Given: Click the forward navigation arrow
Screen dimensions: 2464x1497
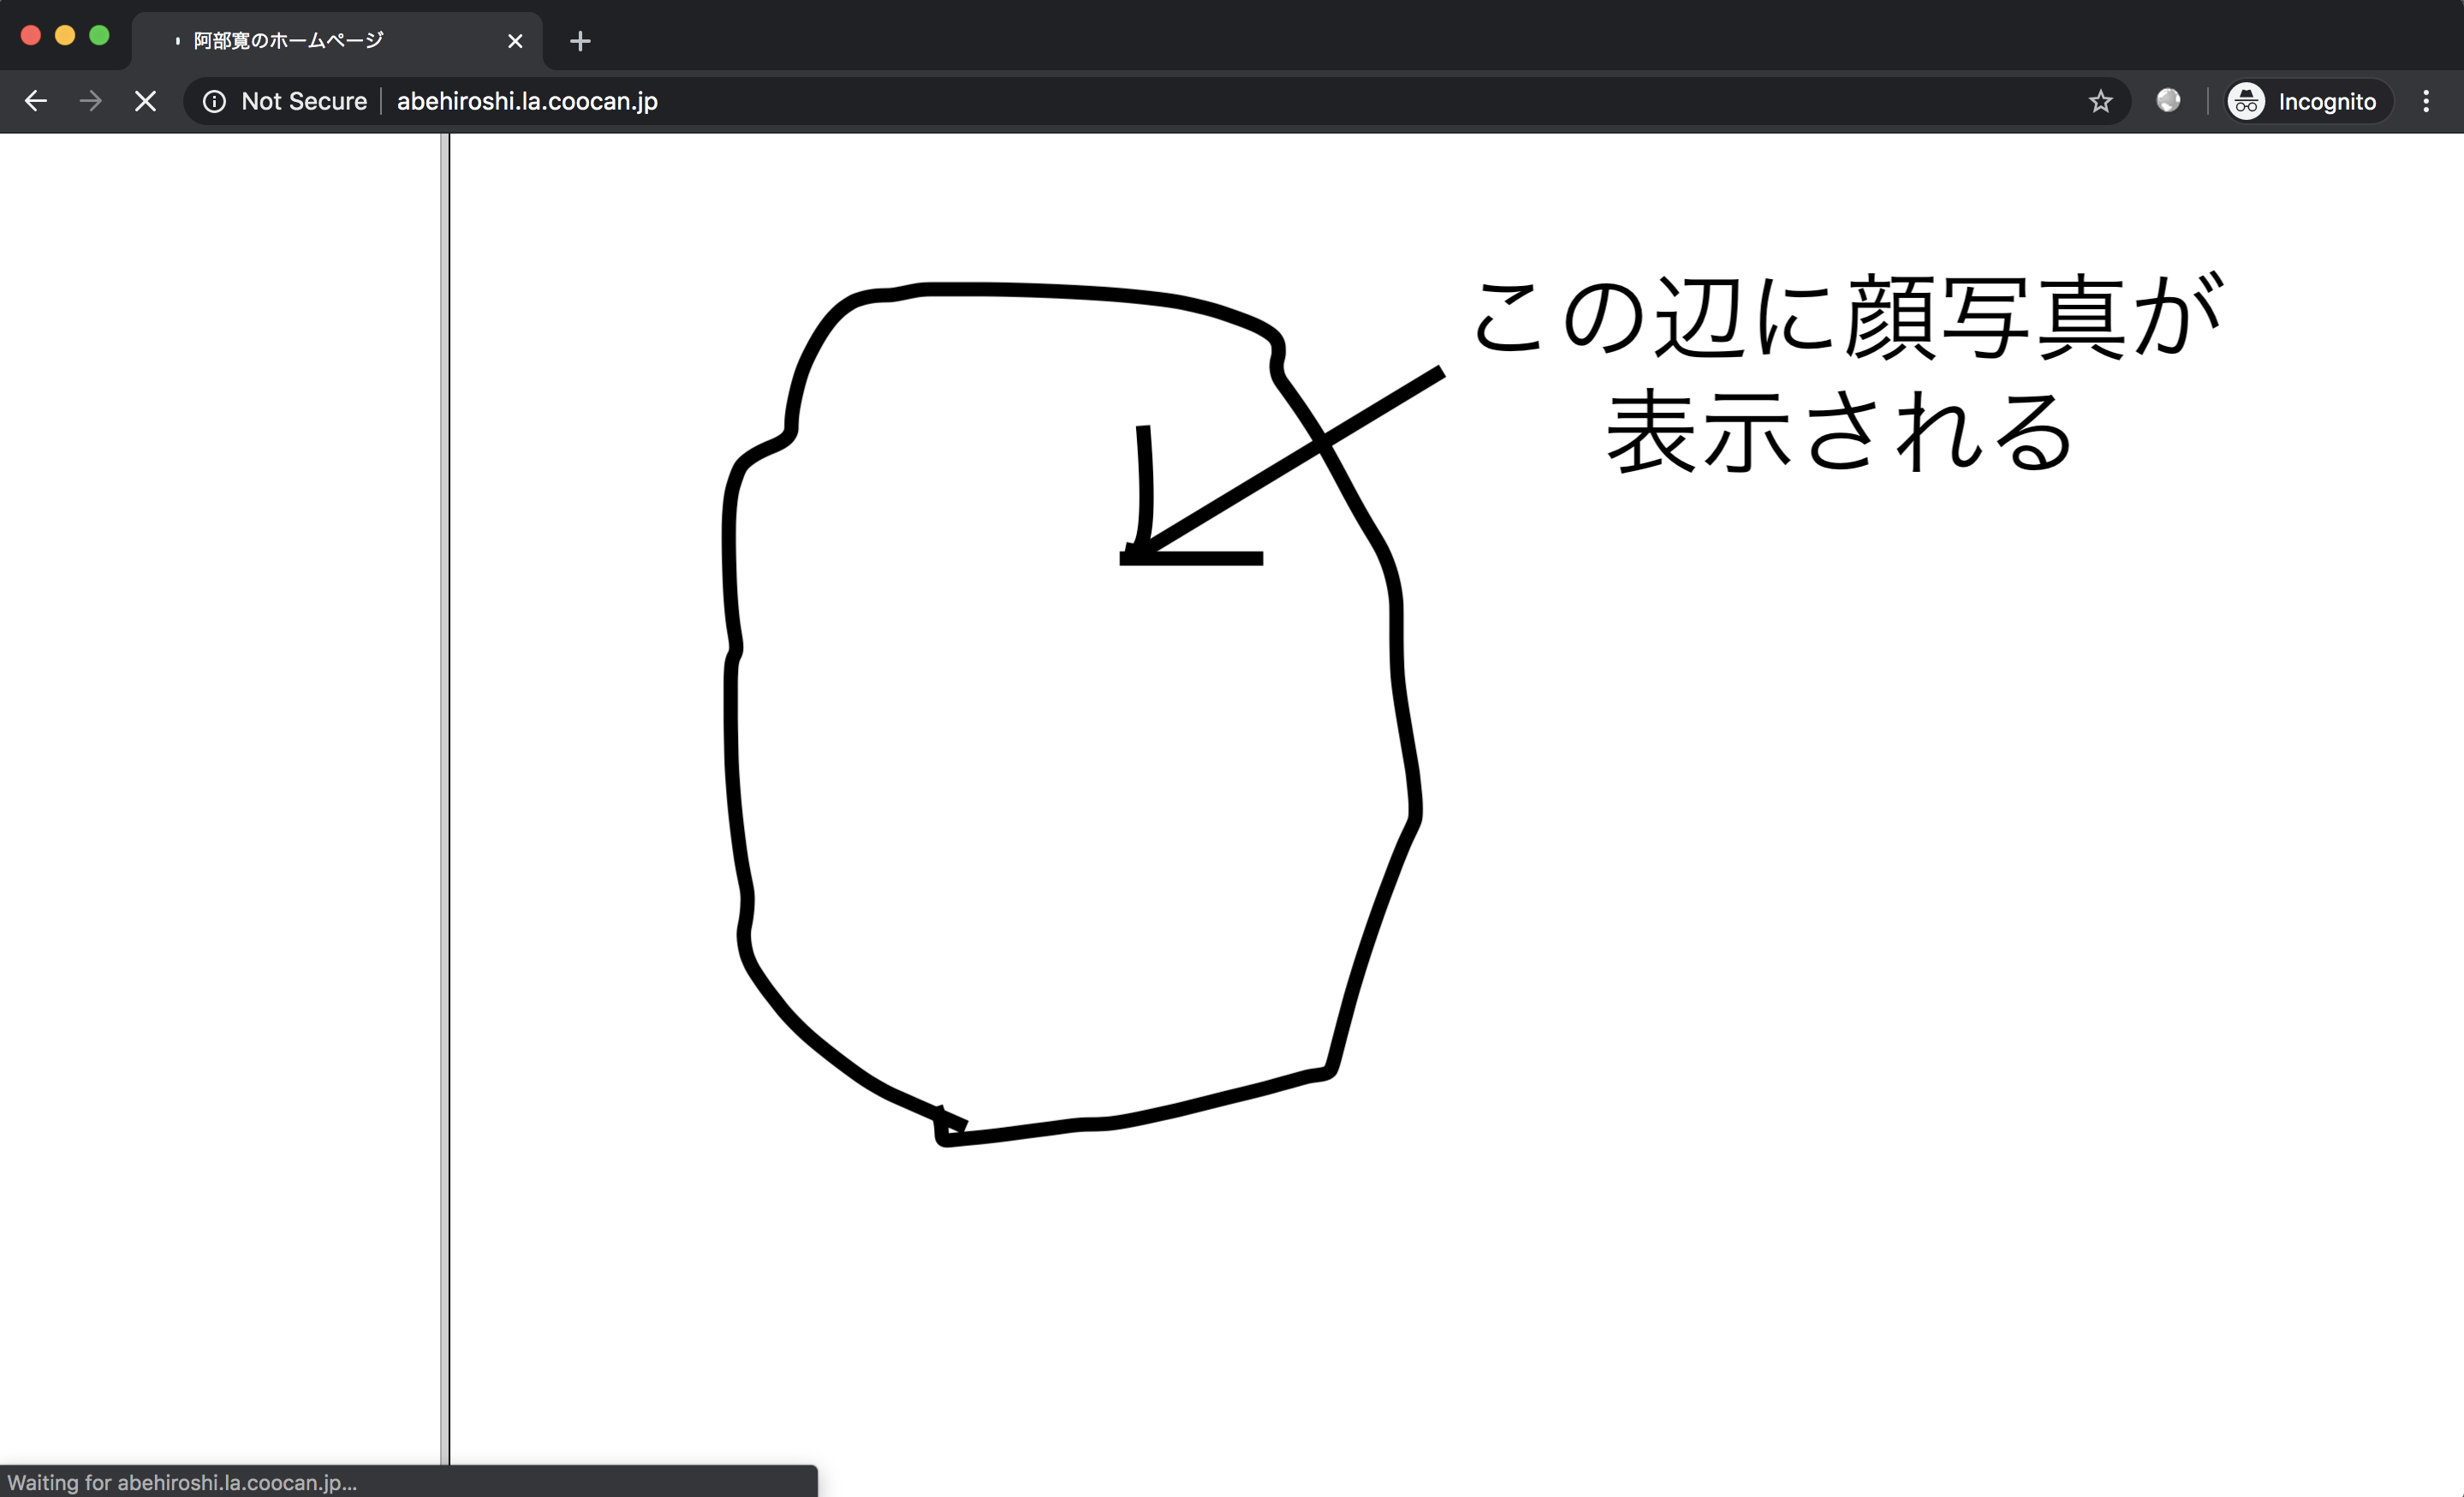Looking at the screenshot, I should tap(90, 101).
